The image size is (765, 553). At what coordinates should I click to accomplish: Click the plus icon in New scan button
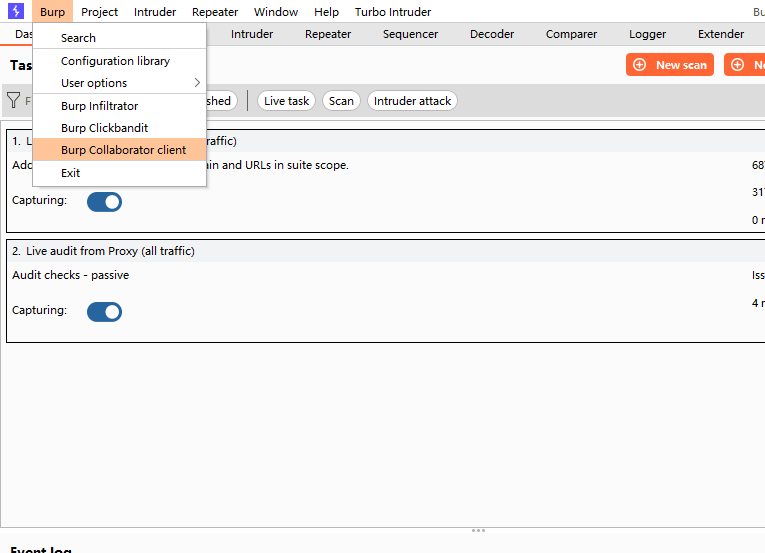click(x=639, y=65)
